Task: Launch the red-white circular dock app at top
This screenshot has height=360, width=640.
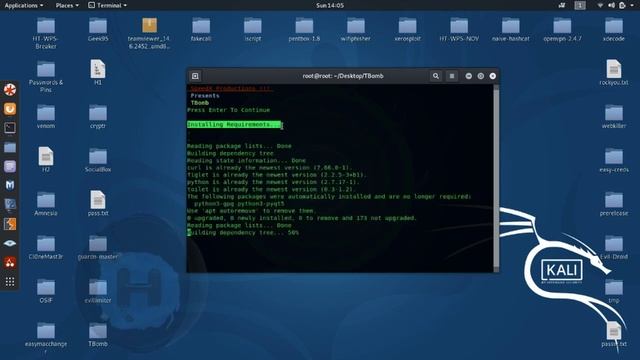Action: [10, 89]
